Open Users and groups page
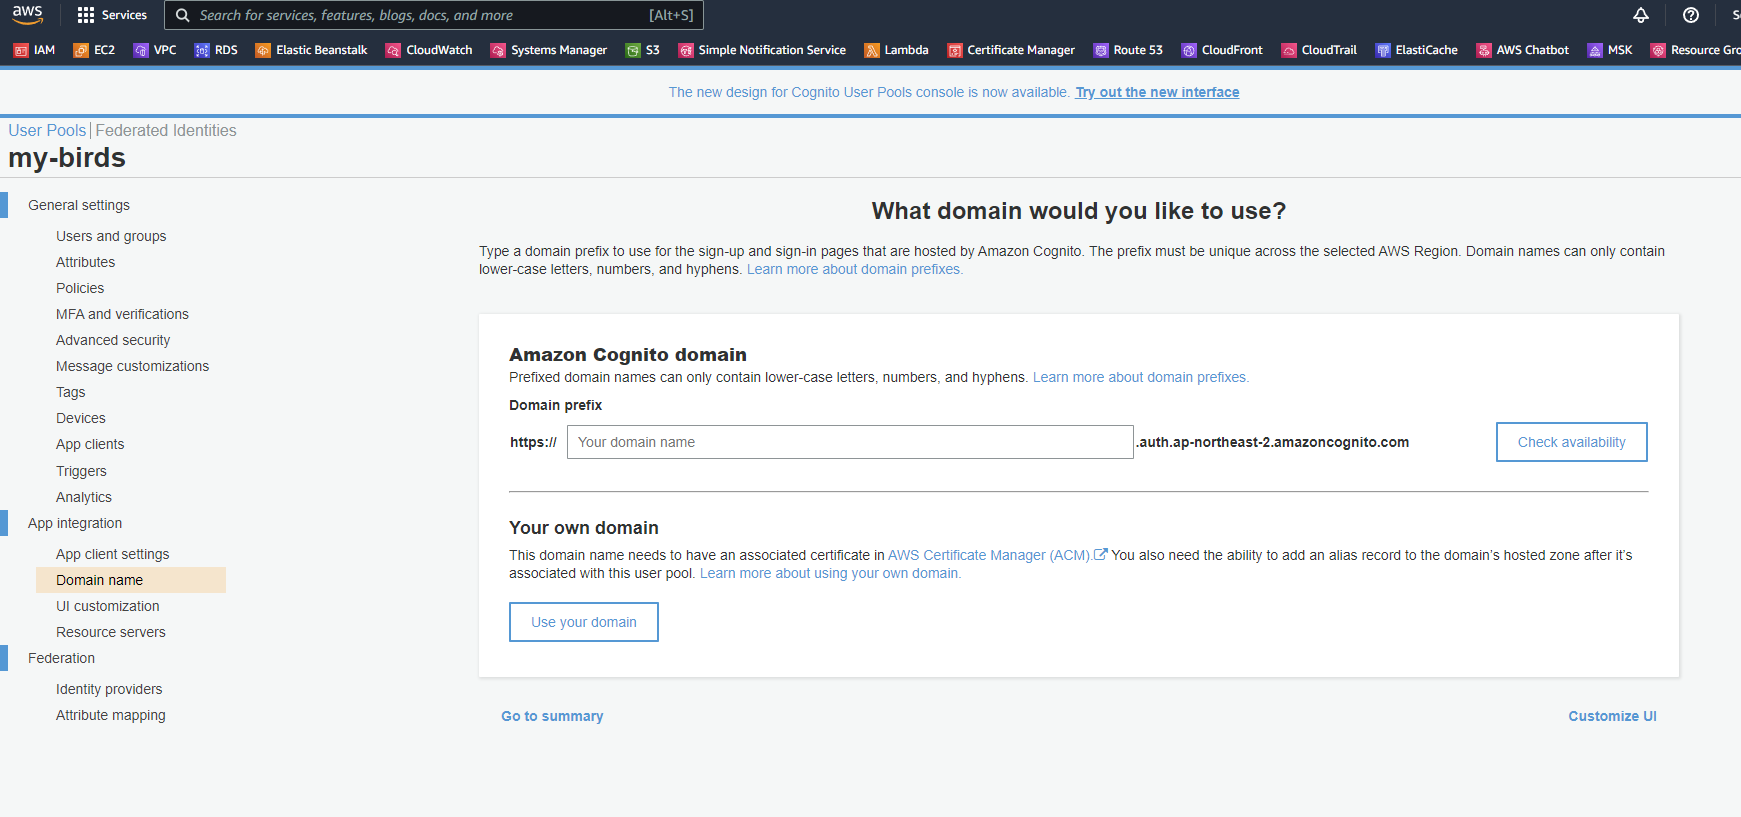 click(x=111, y=236)
